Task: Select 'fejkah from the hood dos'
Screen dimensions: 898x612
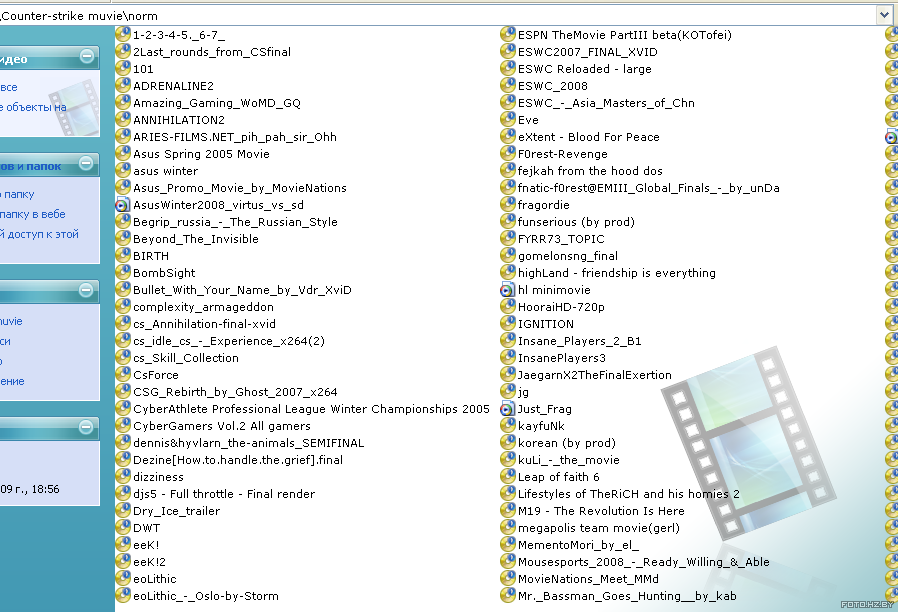Action: [590, 171]
